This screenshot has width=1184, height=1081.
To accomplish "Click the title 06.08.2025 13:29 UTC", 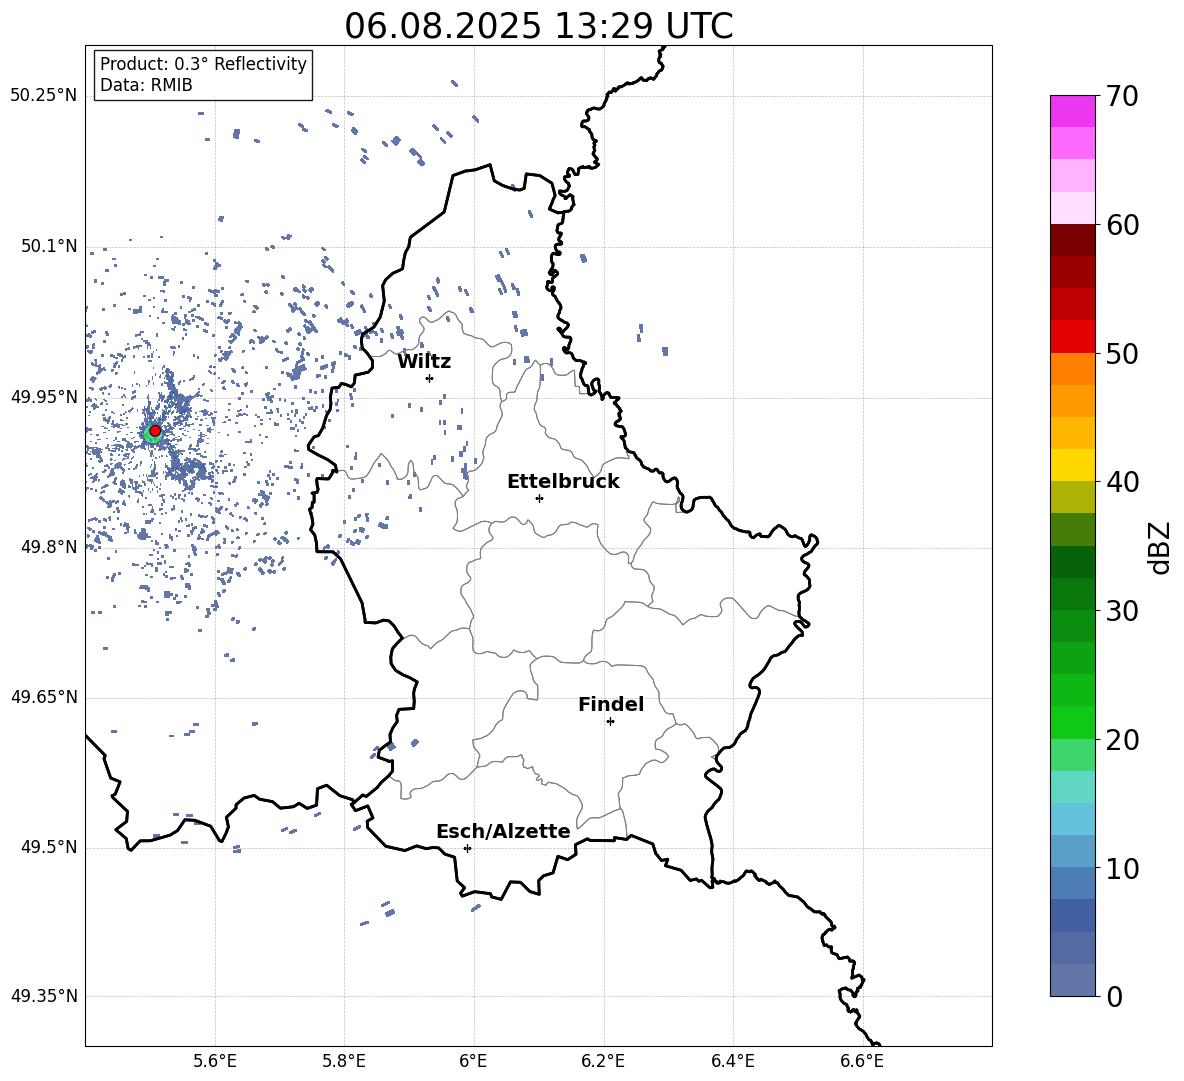I will pos(538,26).
